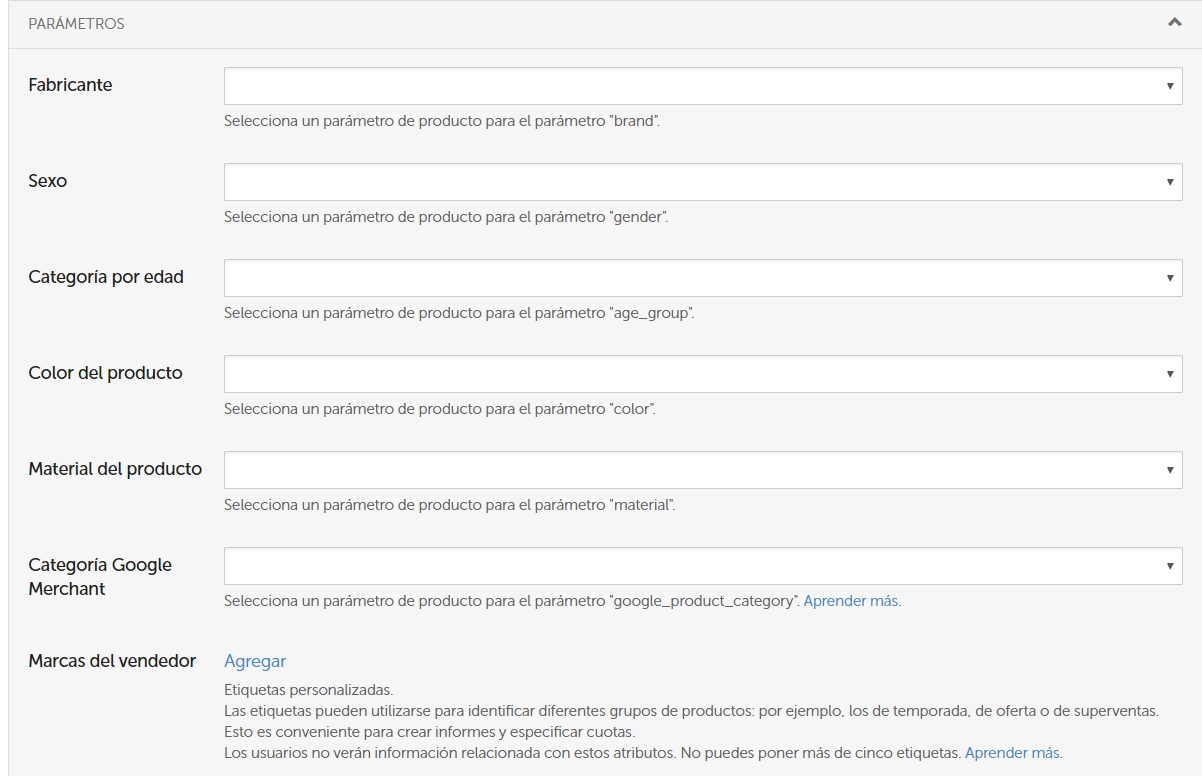Click Agregar link for Marcas del vendedor

[255, 661]
